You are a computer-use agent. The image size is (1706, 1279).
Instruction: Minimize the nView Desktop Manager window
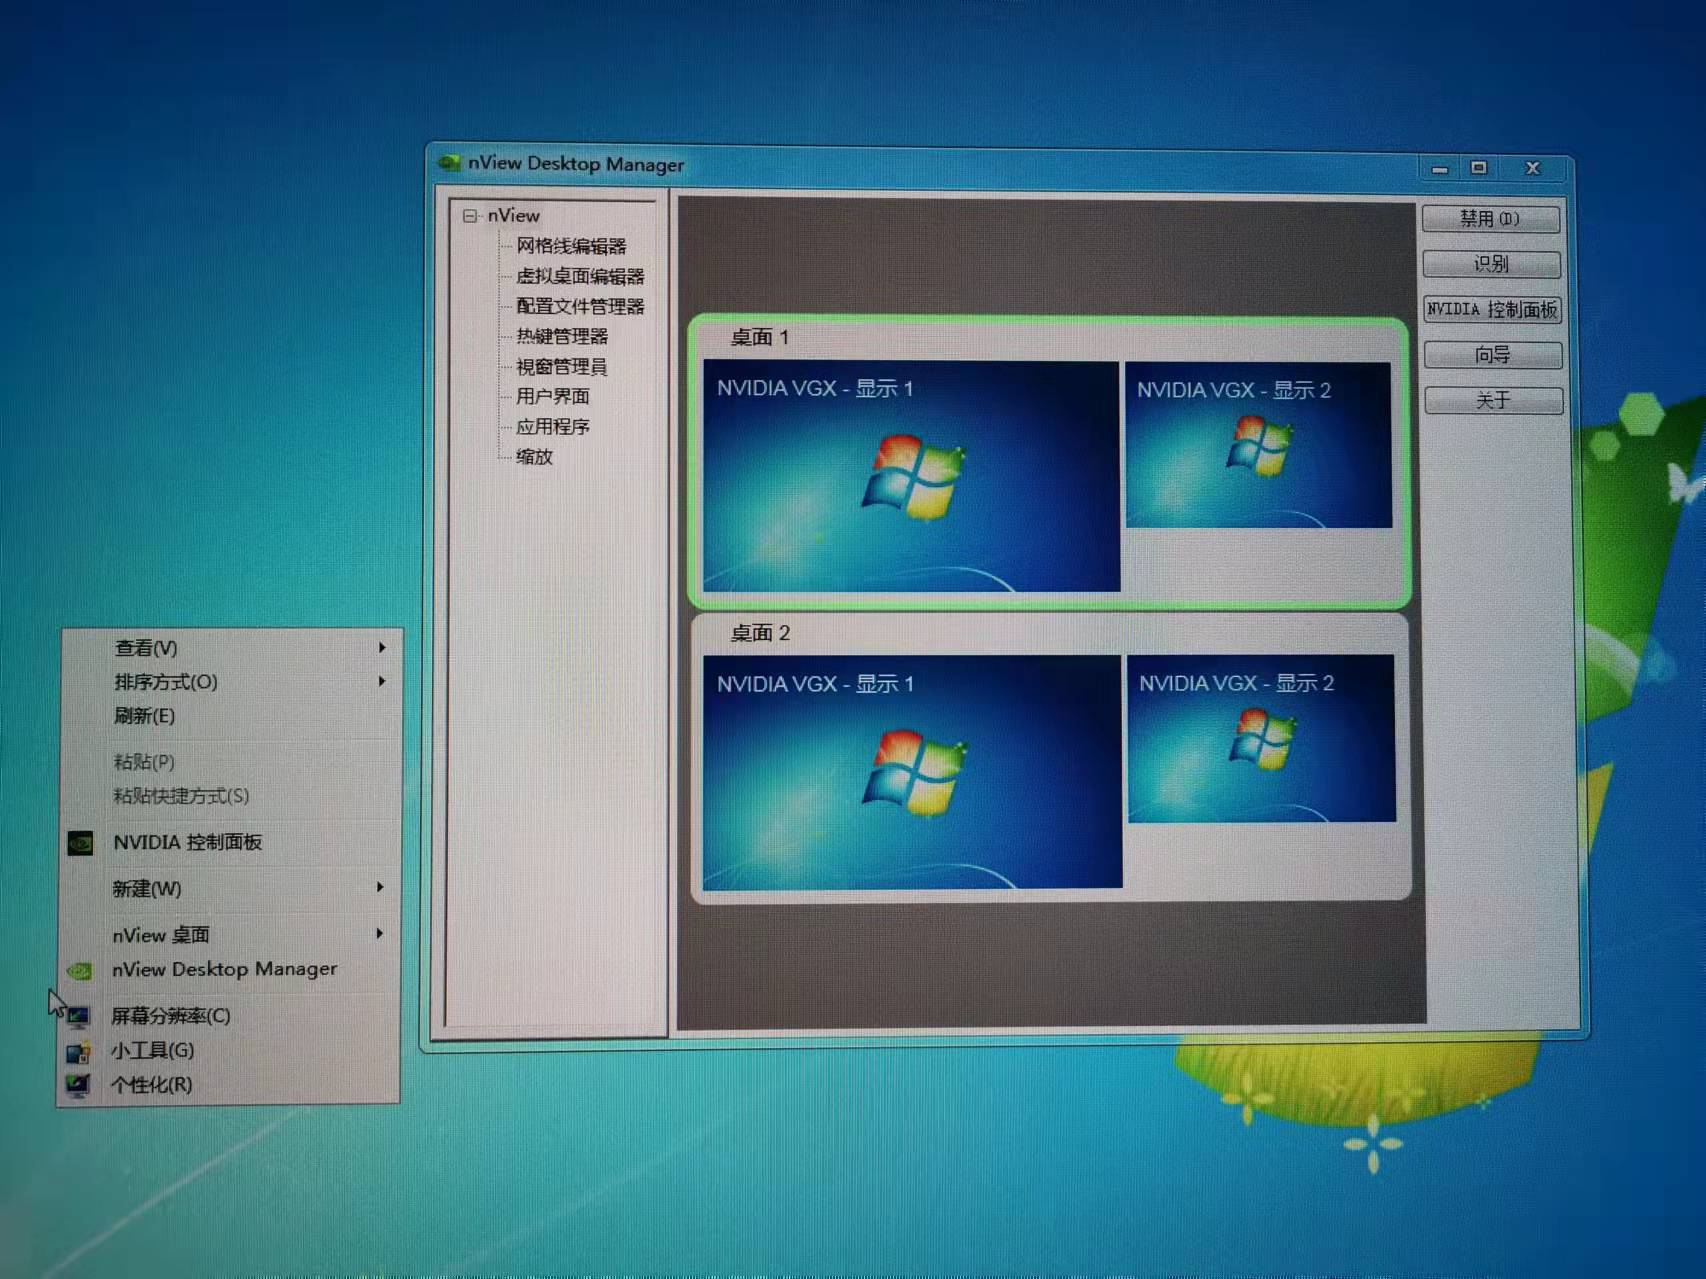pos(1440,168)
